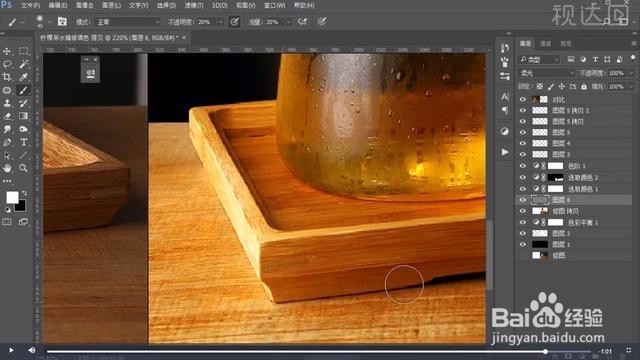The width and height of the screenshot is (640, 360).
Task: Select the Crop tool
Action: point(7,77)
